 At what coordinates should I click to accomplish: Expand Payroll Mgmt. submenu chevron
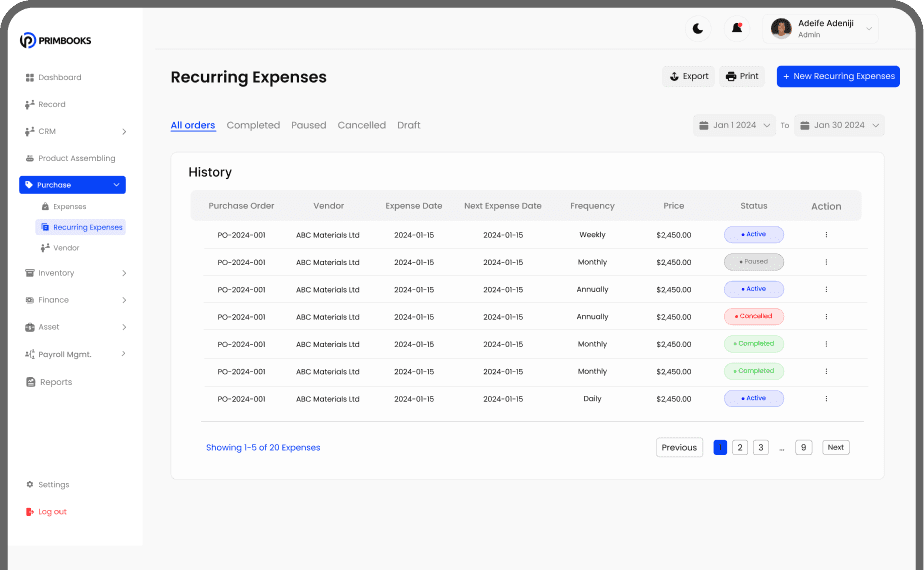(x=124, y=354)
